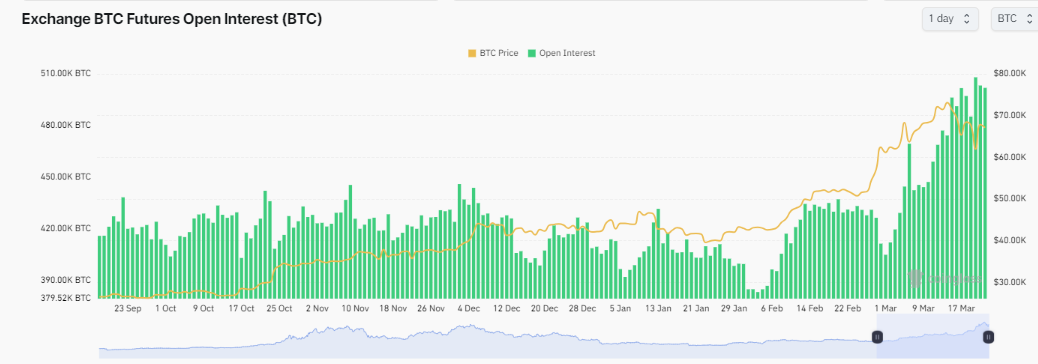Screen dimensions: 1038x364
Task: Grab the right range slider handle
Action: click(x=988, y=337)
